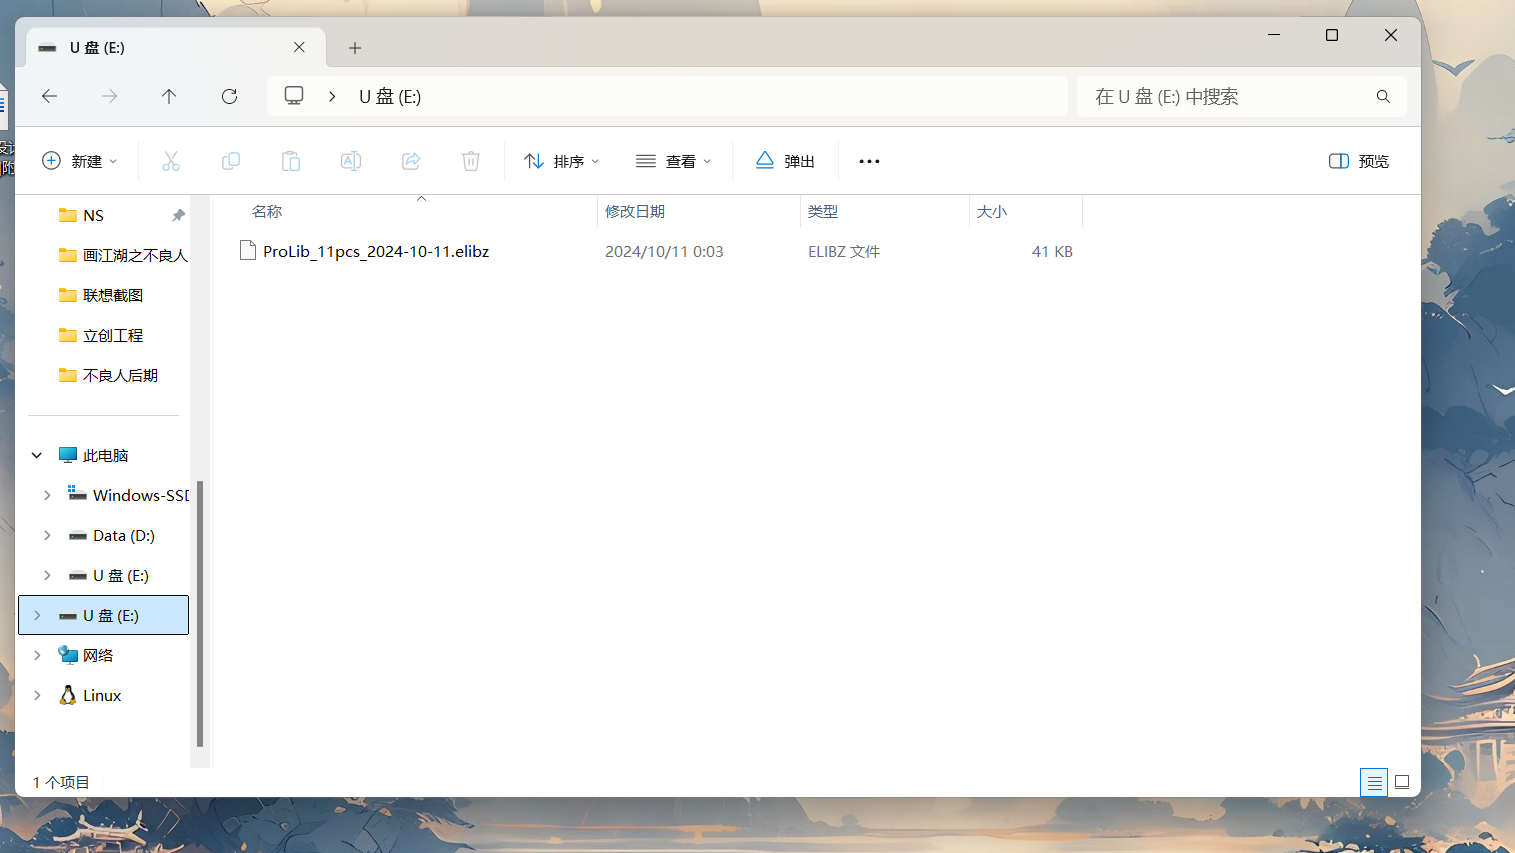
Task: Open a new tab with plus button
Action: click(355, 48)
